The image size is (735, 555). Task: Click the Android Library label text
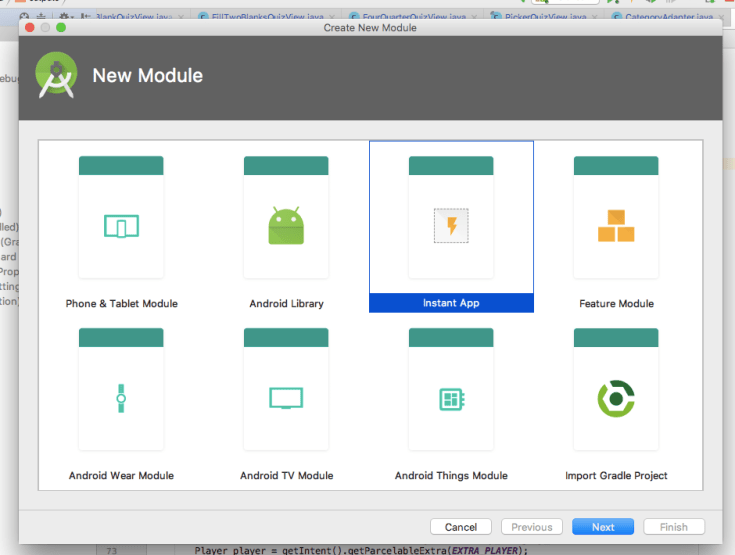click(x=286, y=303)
